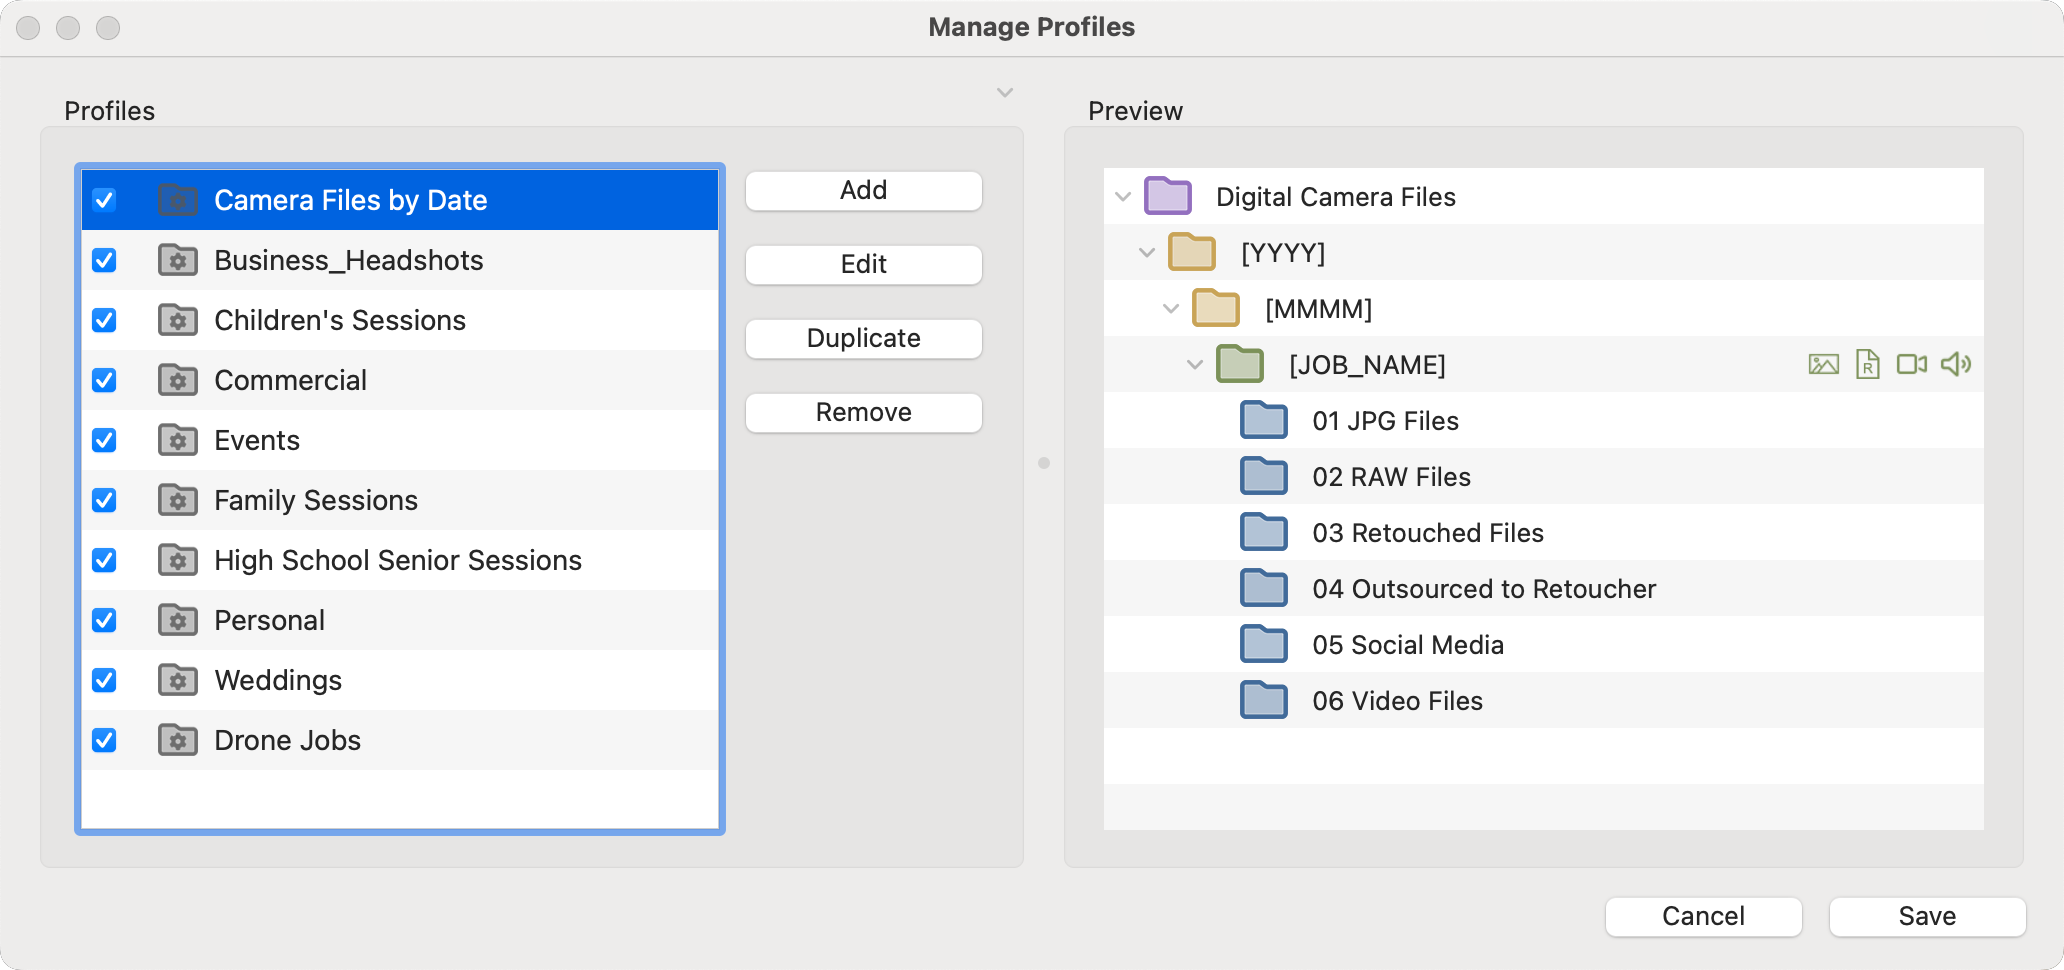Screen dimensions: 2064x970
Task: Click the split divider handle between panels
Action: [1044, 463]
